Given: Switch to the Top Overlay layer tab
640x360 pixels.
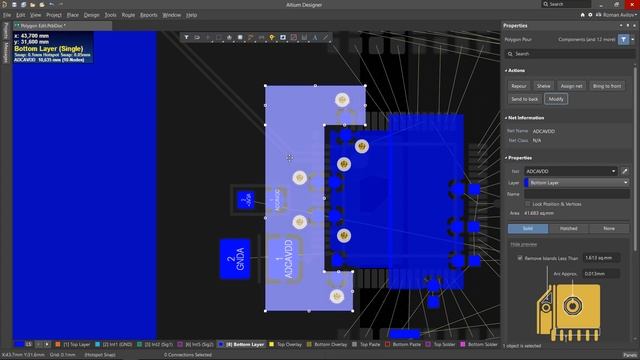Looking at the screenshot, I should 285,344.
